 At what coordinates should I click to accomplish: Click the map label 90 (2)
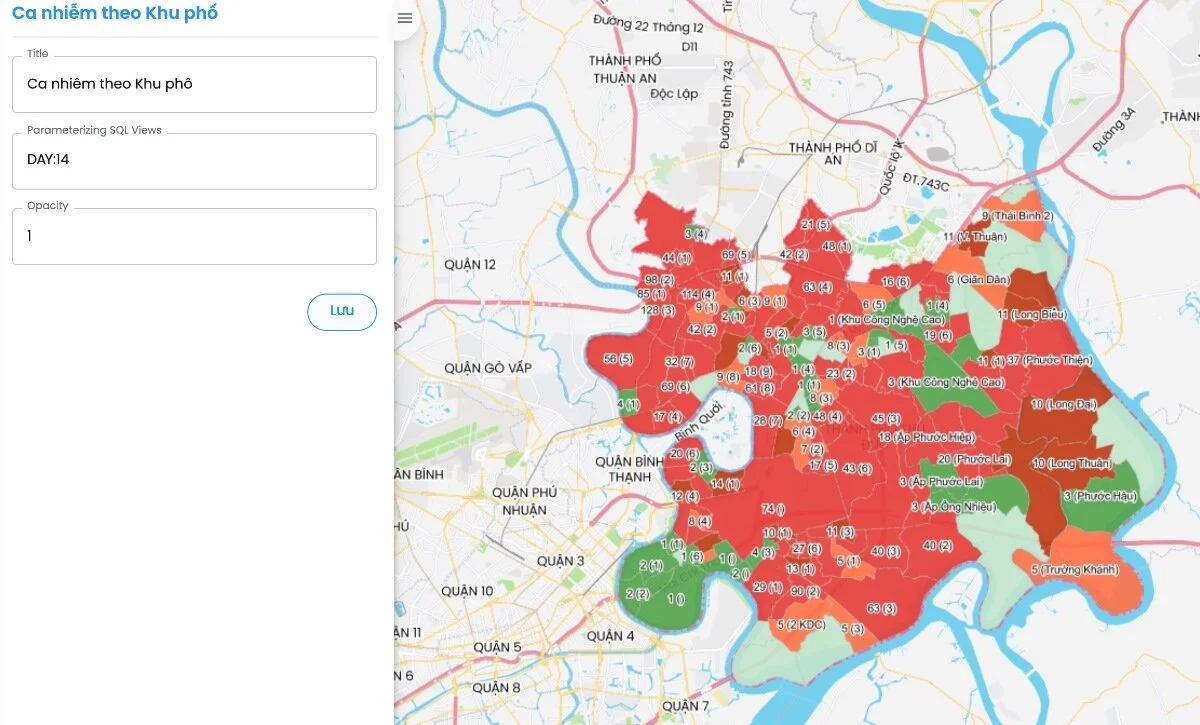click(x=805, y=592)
